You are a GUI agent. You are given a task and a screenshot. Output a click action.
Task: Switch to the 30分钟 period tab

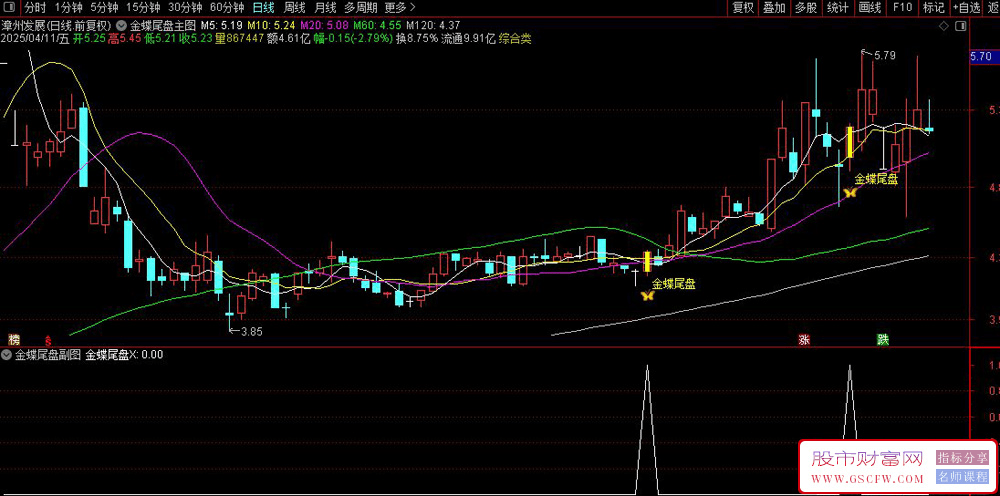click(185, 8)
